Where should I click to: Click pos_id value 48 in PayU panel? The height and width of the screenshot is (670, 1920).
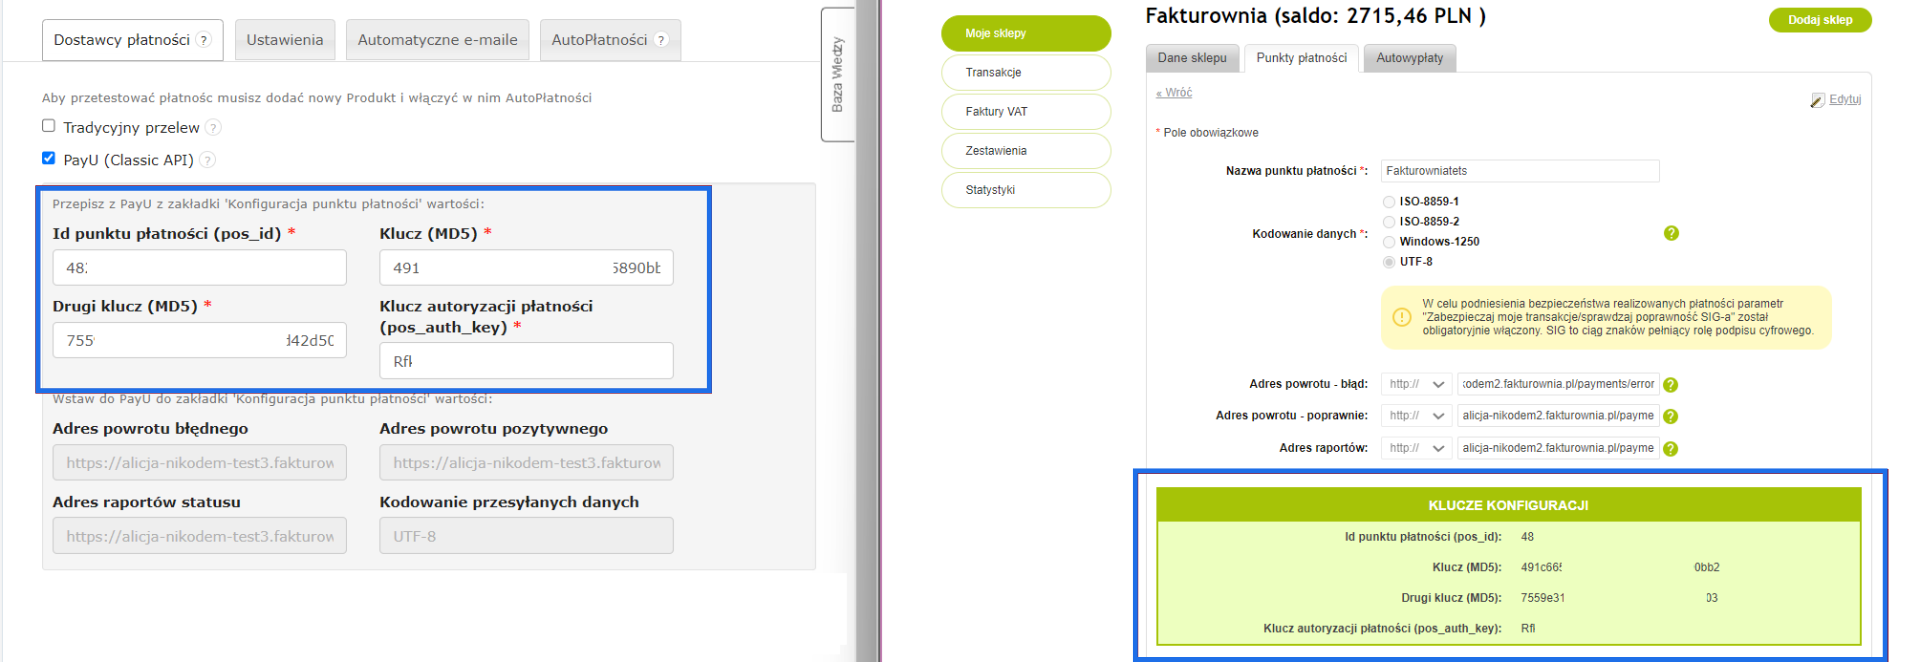pyautogui.click(x=1527, y=537)
